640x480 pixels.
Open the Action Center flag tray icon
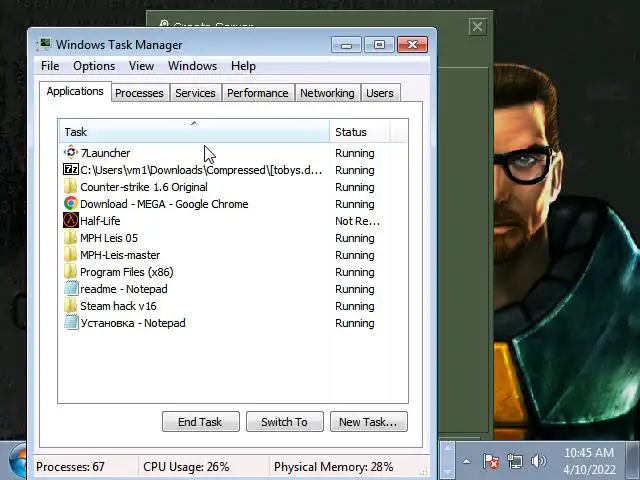491,461
